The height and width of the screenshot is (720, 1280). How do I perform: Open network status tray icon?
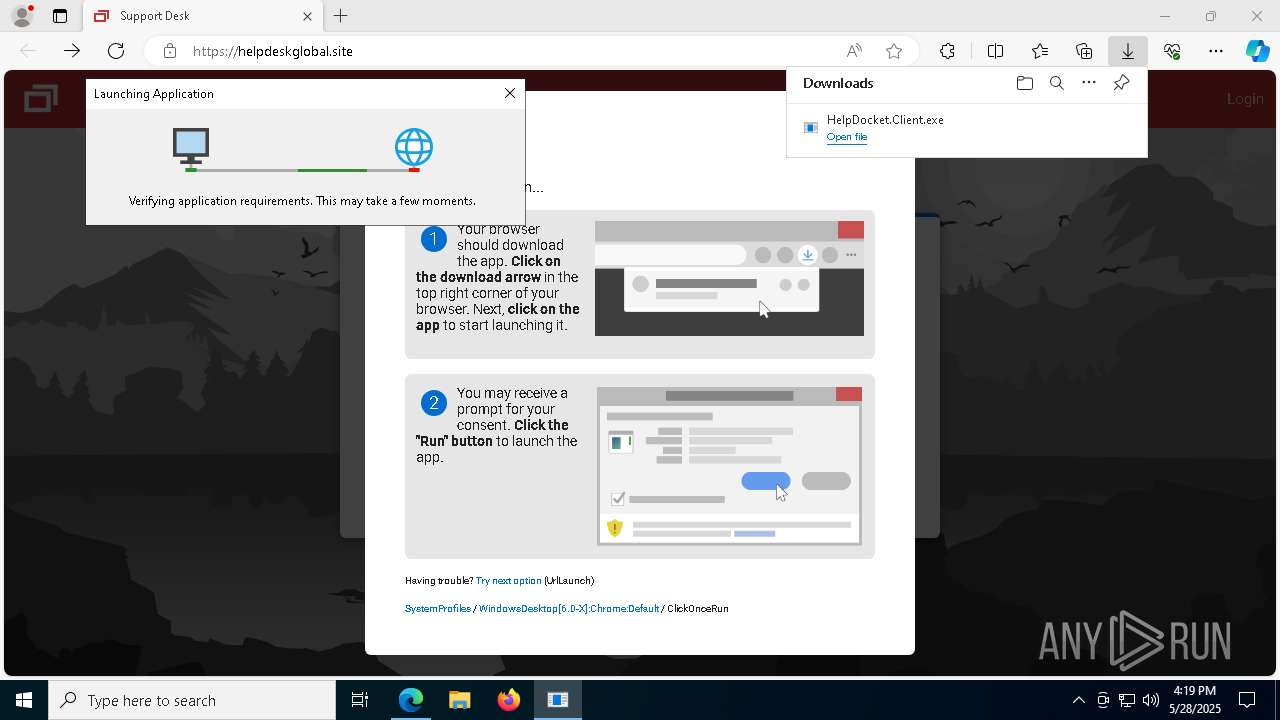click(x=1127, y=700)
